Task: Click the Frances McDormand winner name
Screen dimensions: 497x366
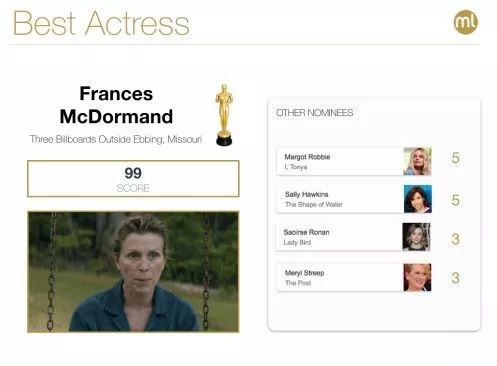Action: click(116, 105)
